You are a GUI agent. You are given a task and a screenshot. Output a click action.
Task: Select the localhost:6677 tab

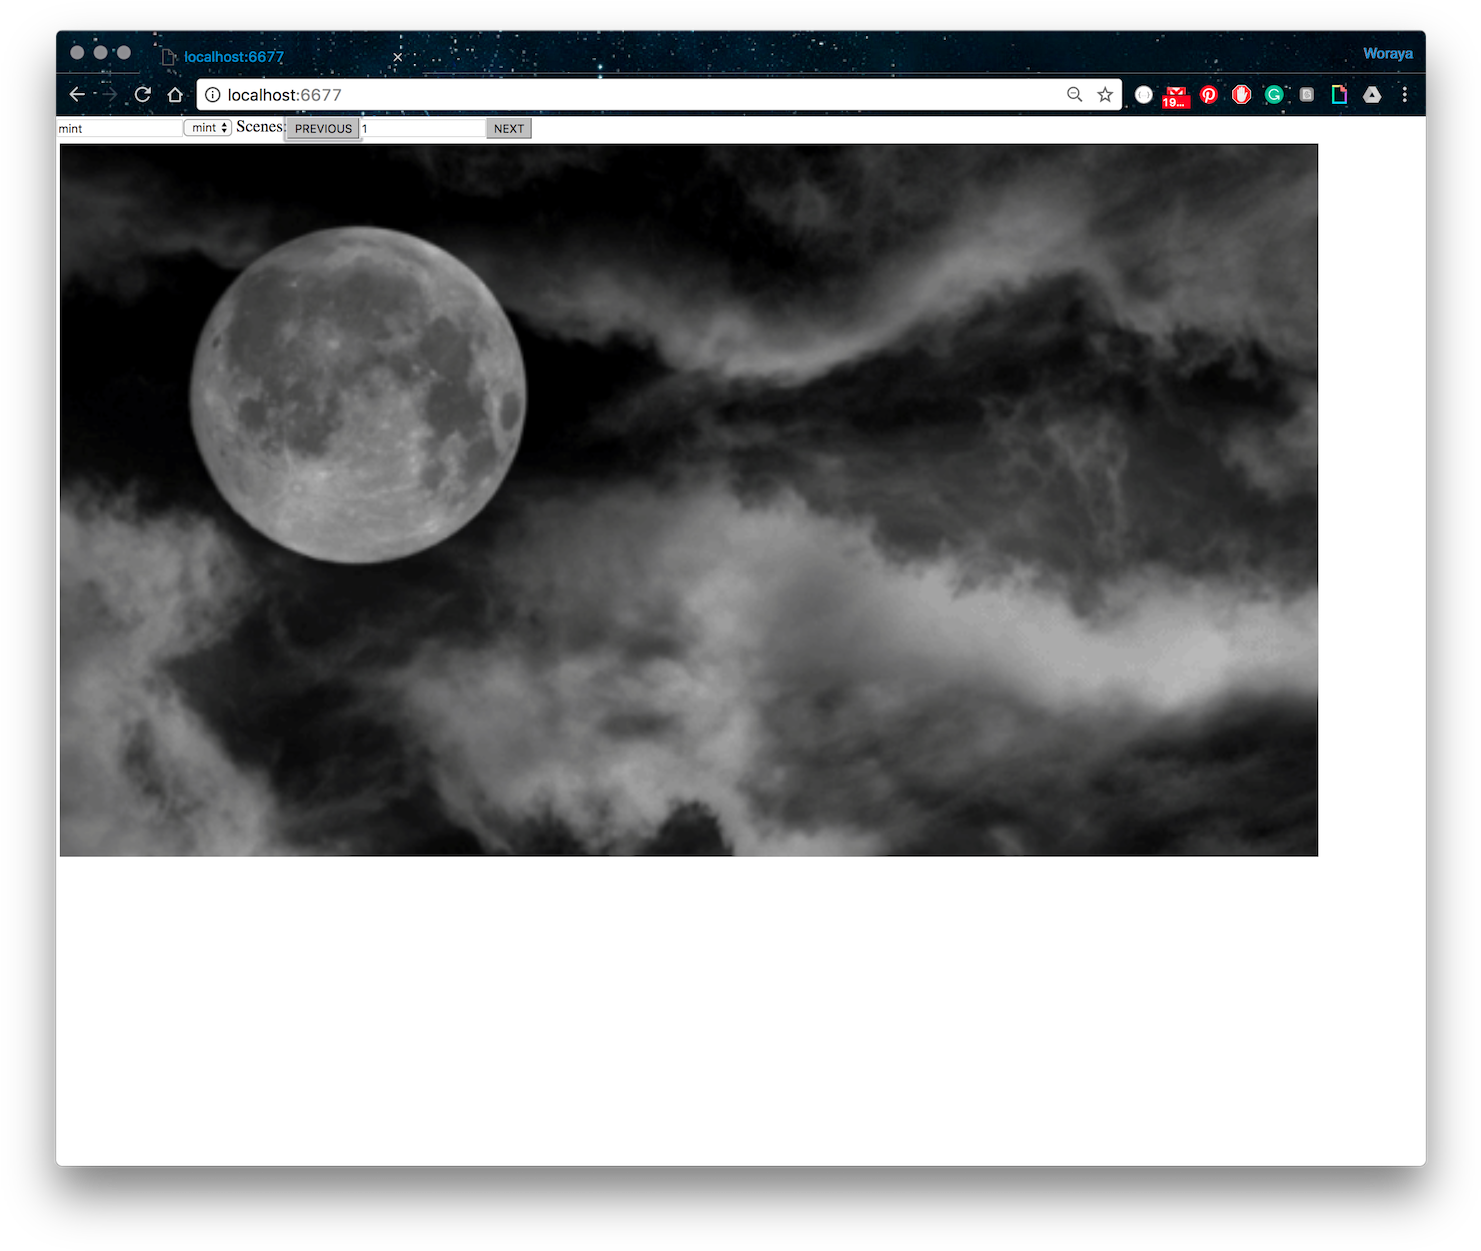pos(234,57)
